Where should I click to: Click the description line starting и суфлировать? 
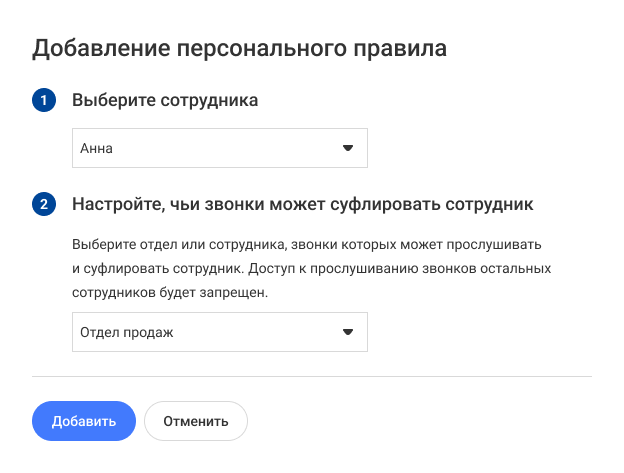point(311,269)
